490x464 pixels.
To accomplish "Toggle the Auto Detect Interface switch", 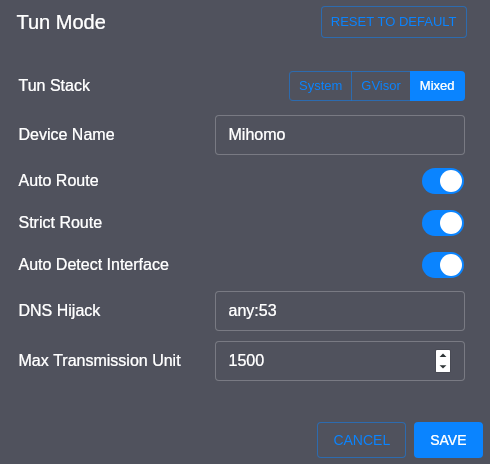I will coord(443,265).
